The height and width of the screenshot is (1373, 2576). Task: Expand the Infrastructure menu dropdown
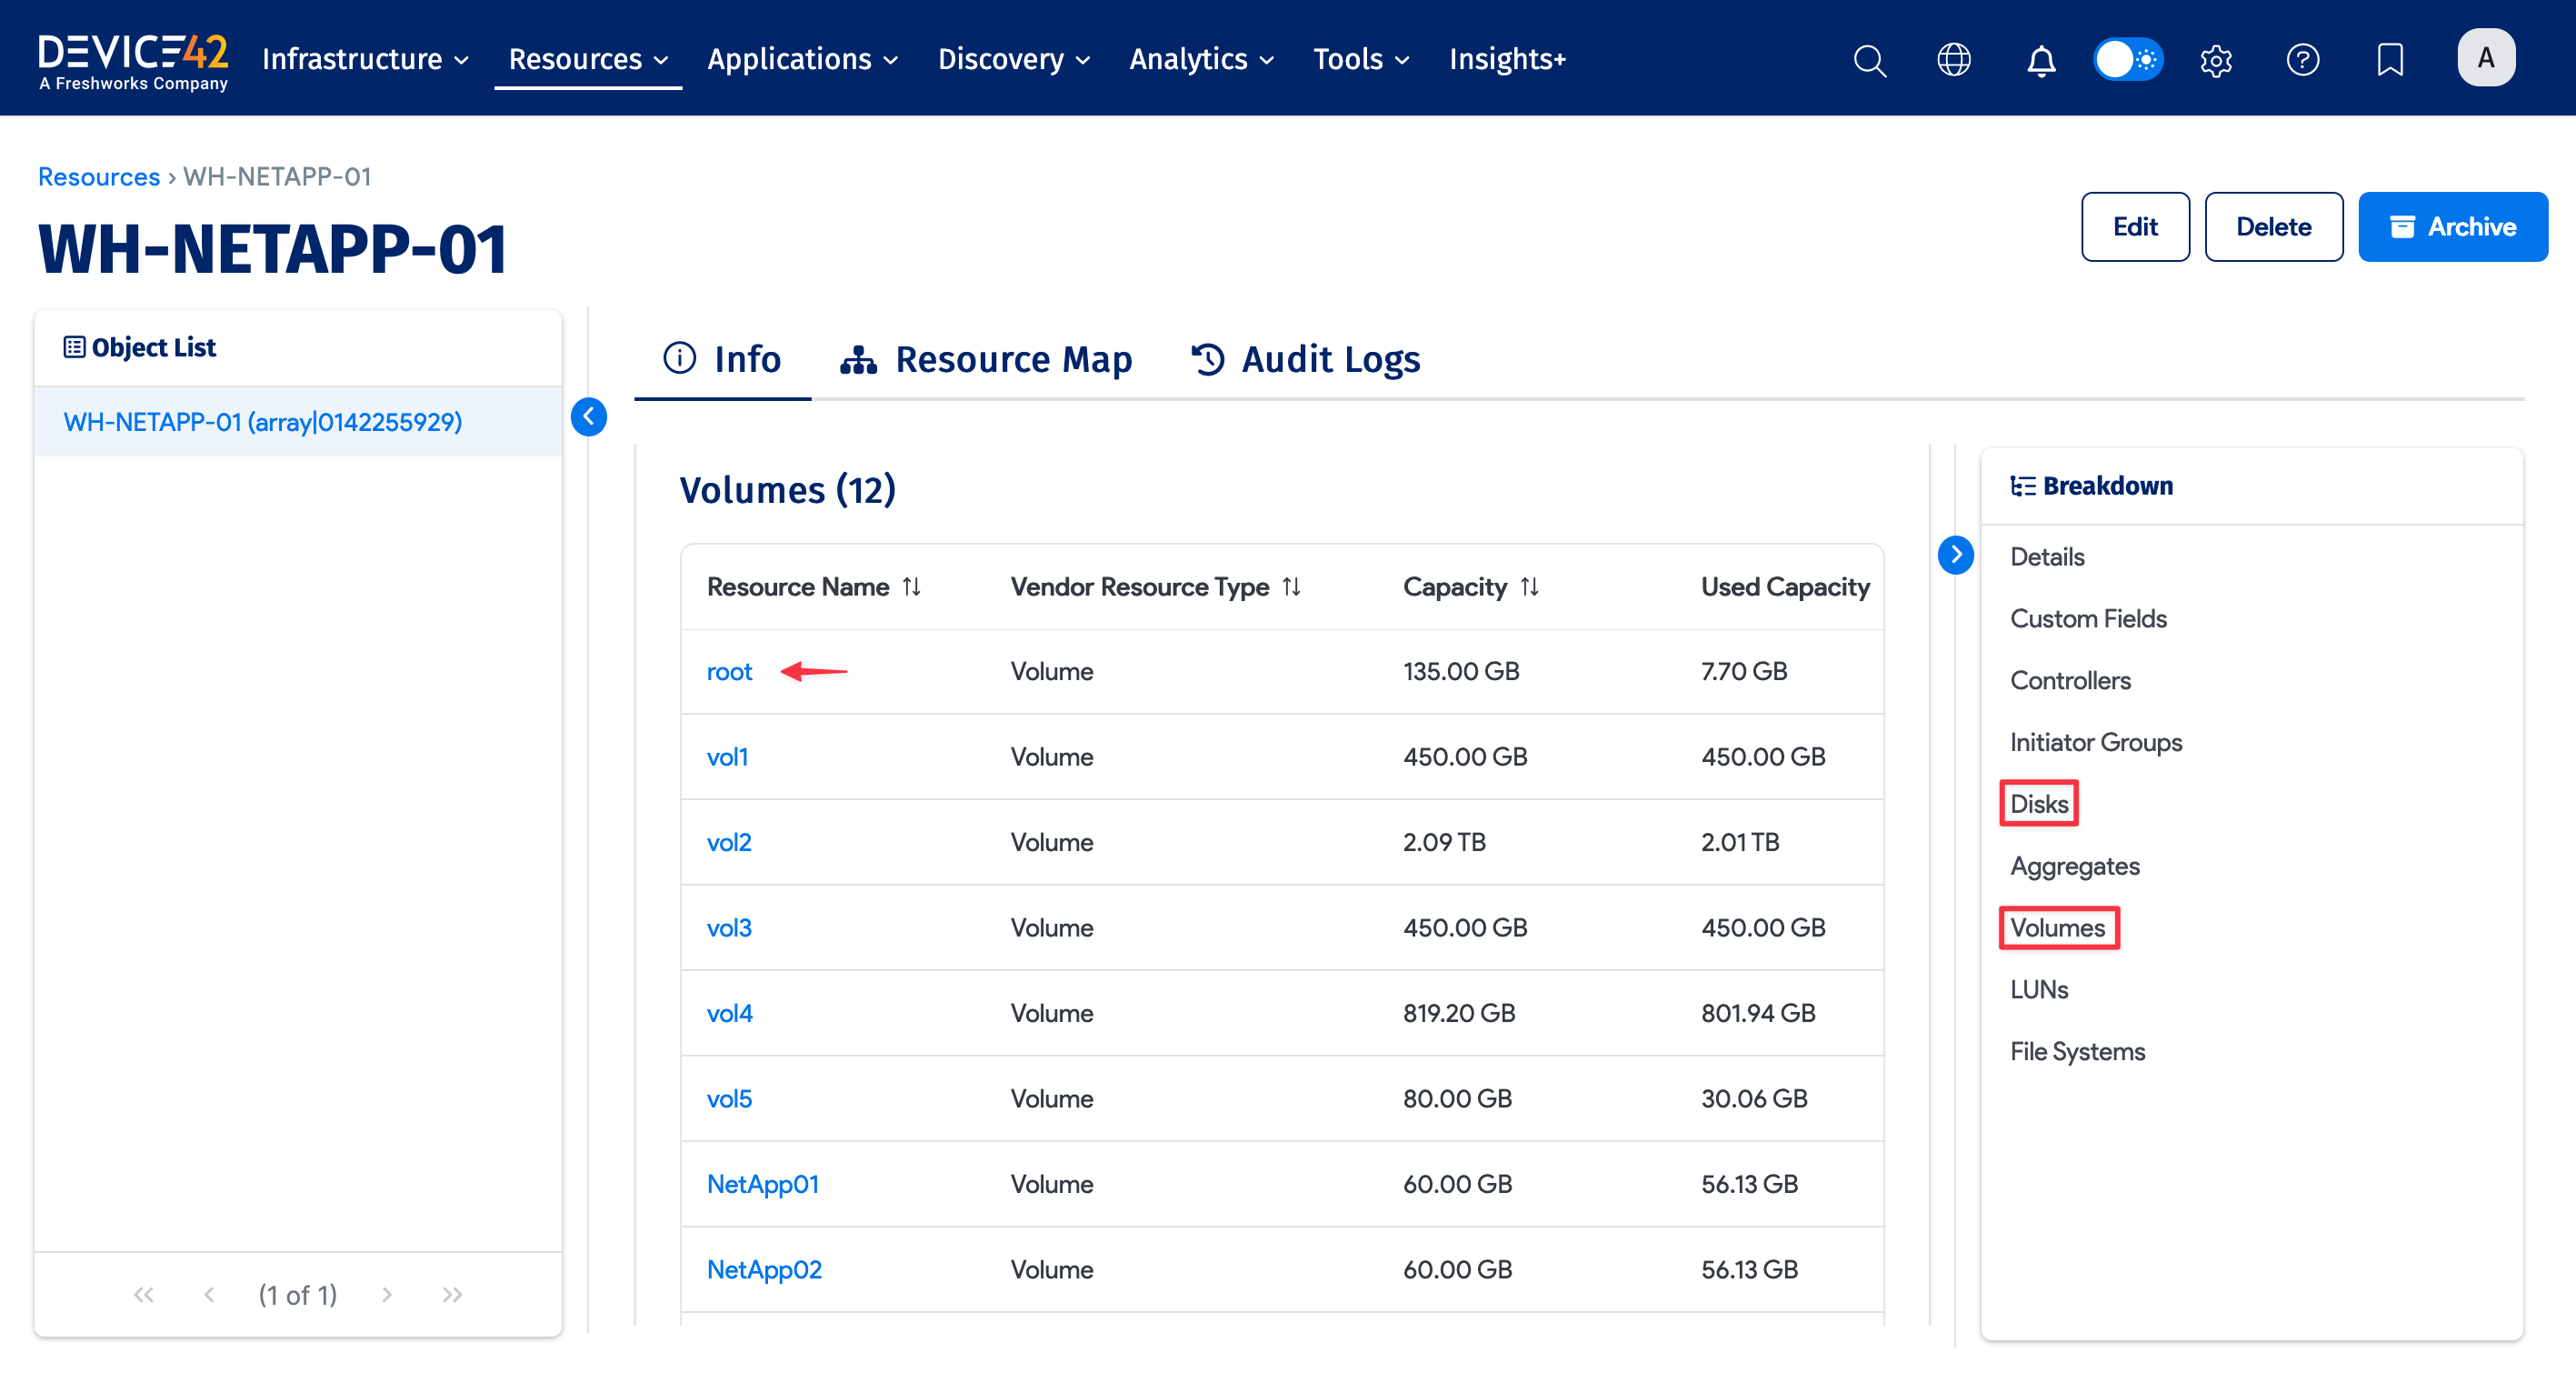365,60
